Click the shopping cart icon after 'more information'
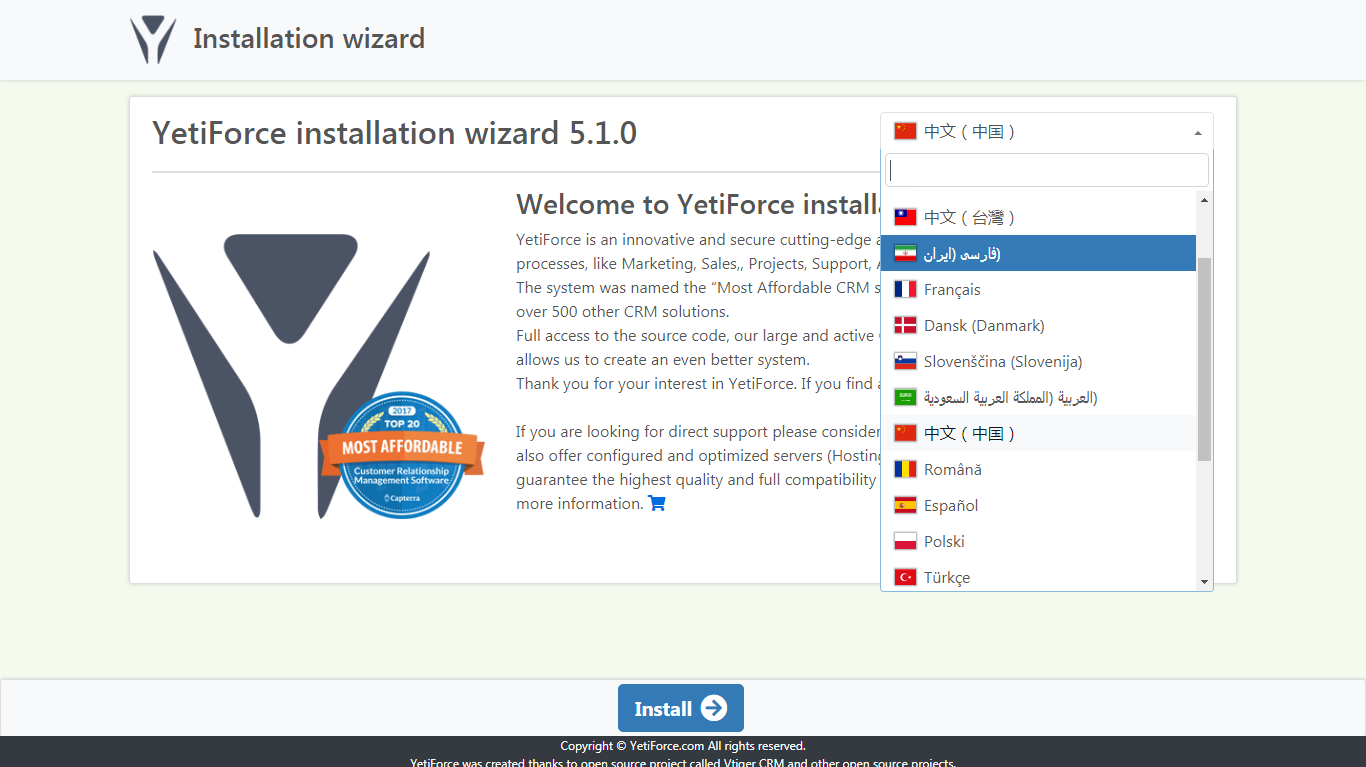Image resolution: width=1366 pixels, height=767 pixels. tap(657, 503)
